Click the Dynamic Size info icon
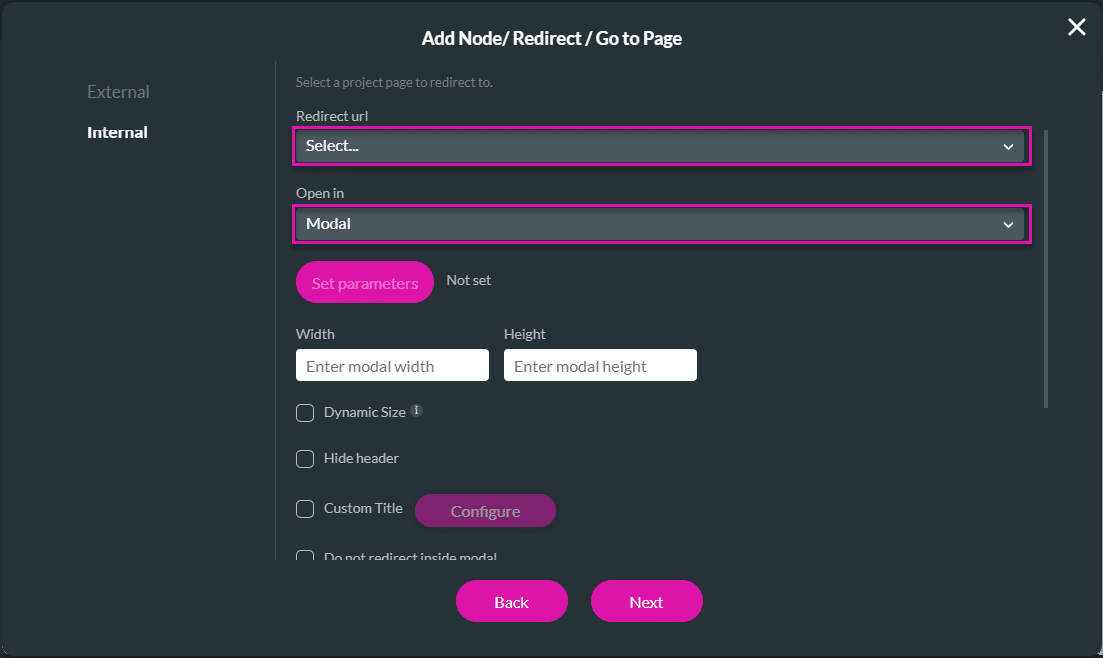Viewport: 1103px width, 658px height. 416,410
